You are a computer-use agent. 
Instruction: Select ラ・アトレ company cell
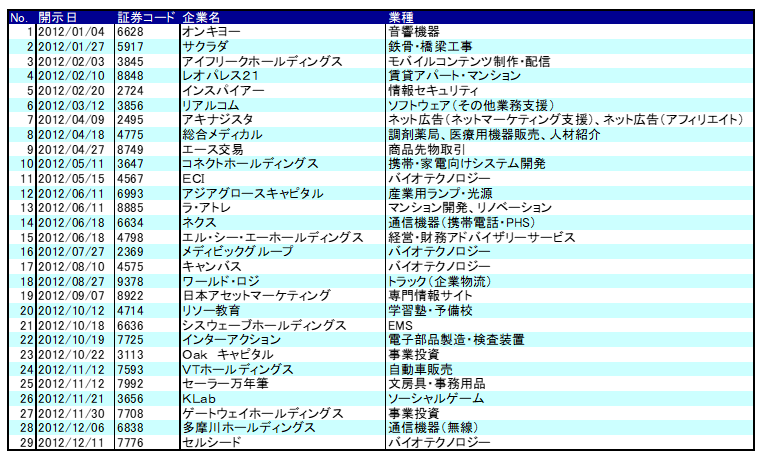click(206, 208)
